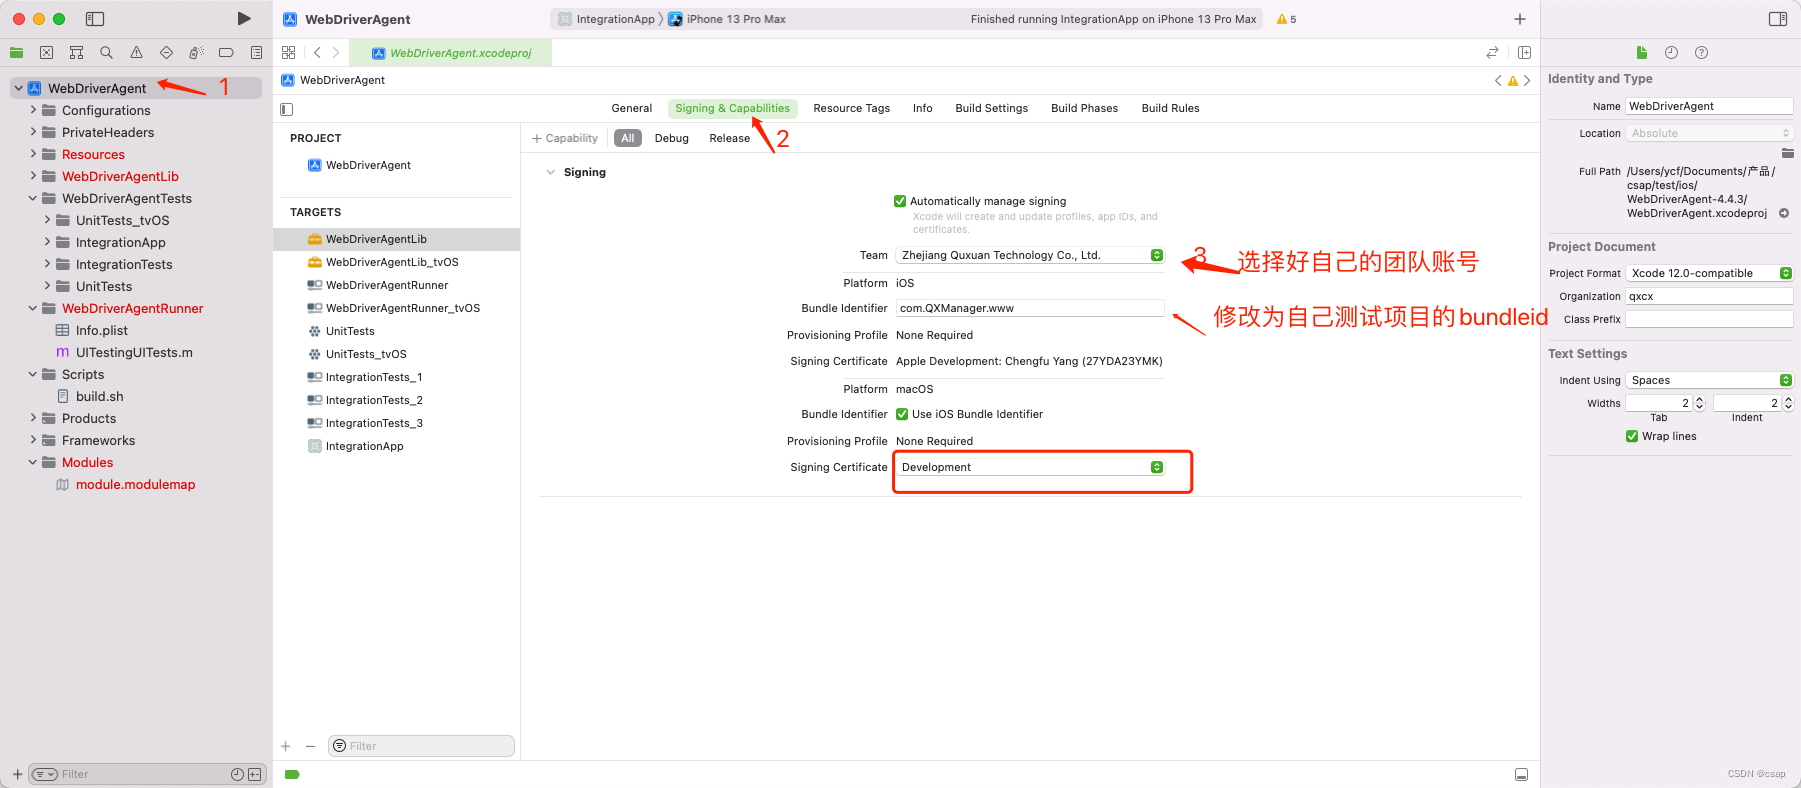
Task: Switch to the Build Phases tab
Action: (1084, 108)
